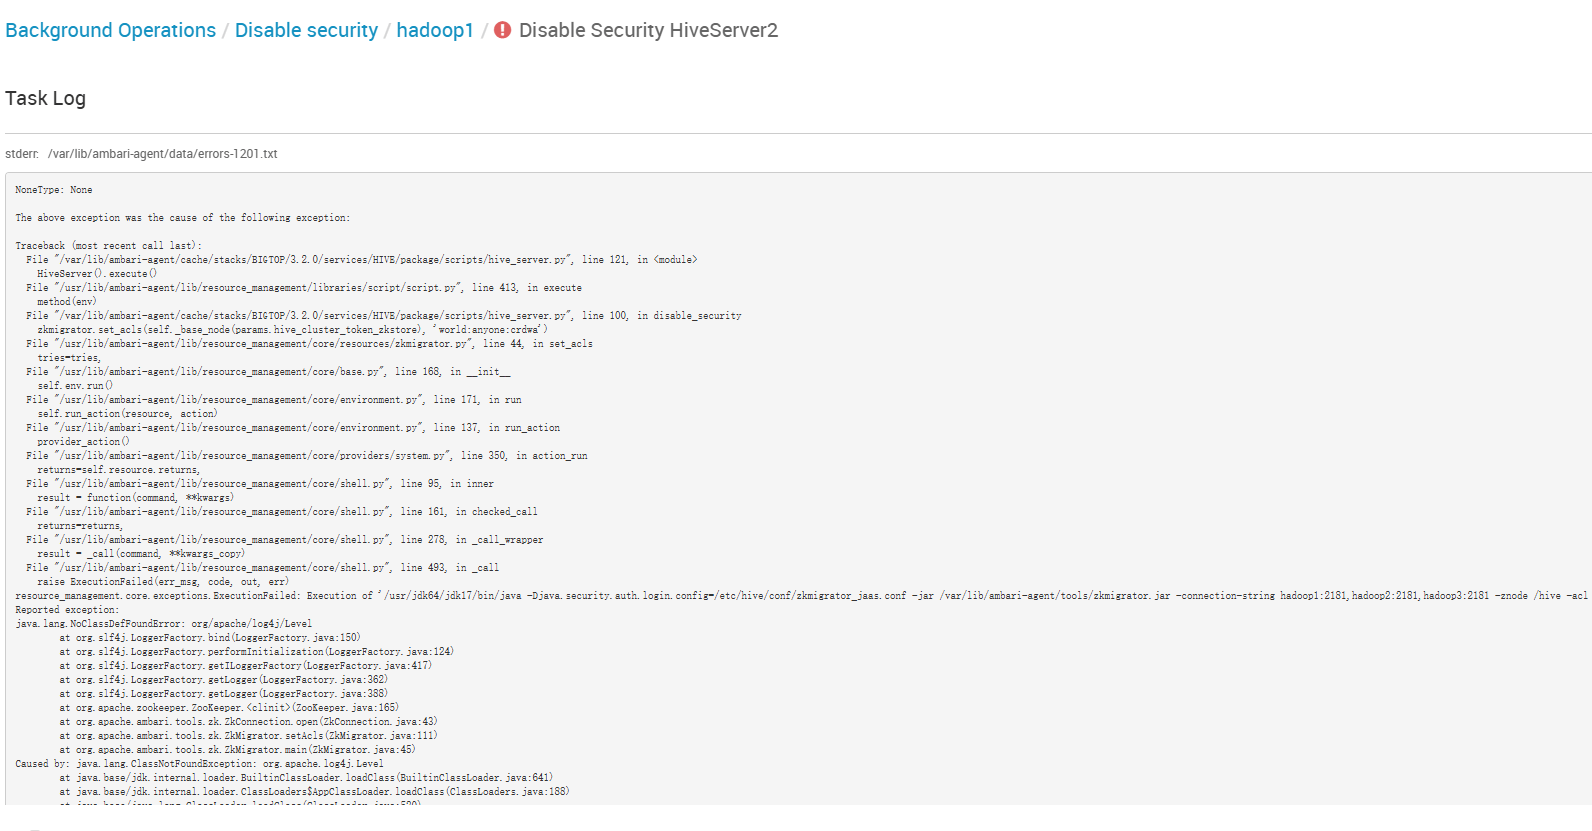This screenshot has height=831, width=1592.
Task: Go back to Disable security breadcrumb
Action: click(x=306, y=30)
